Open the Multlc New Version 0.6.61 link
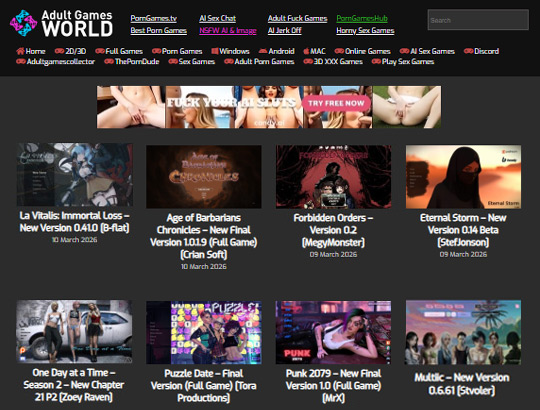540x410 pixels. pos(462,384)
